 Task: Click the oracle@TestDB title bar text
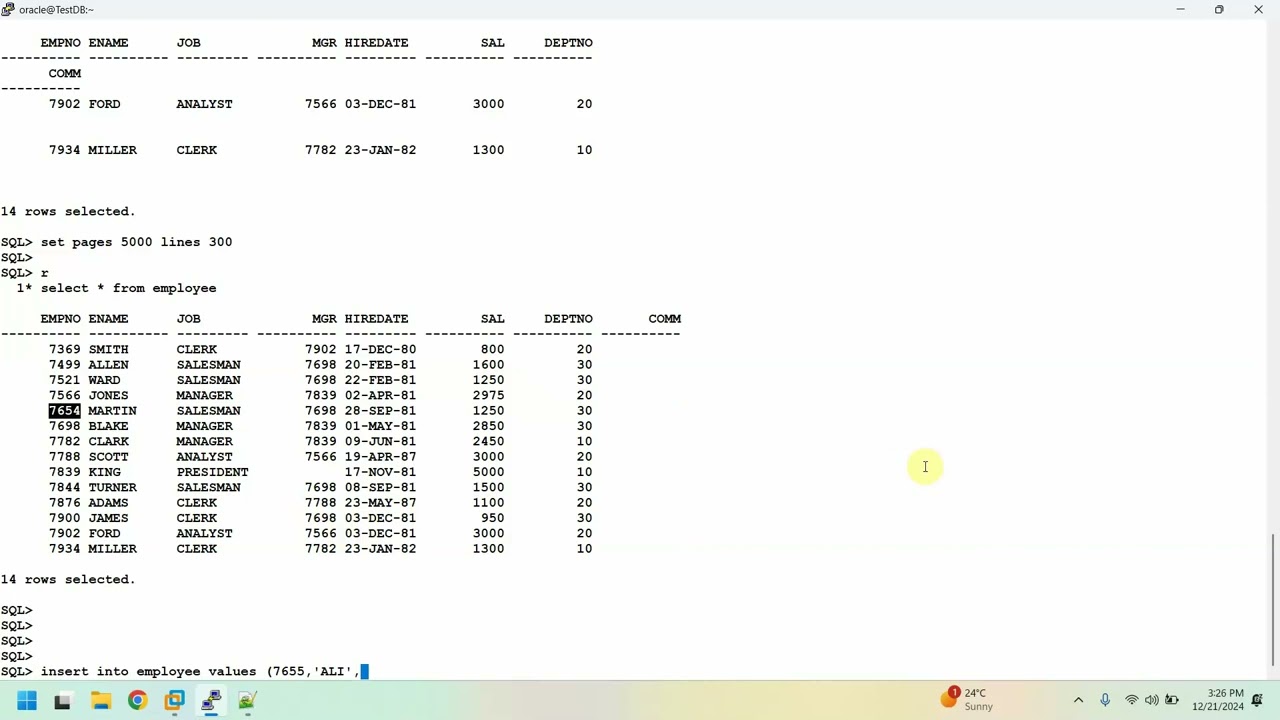(x=56, y=9)
